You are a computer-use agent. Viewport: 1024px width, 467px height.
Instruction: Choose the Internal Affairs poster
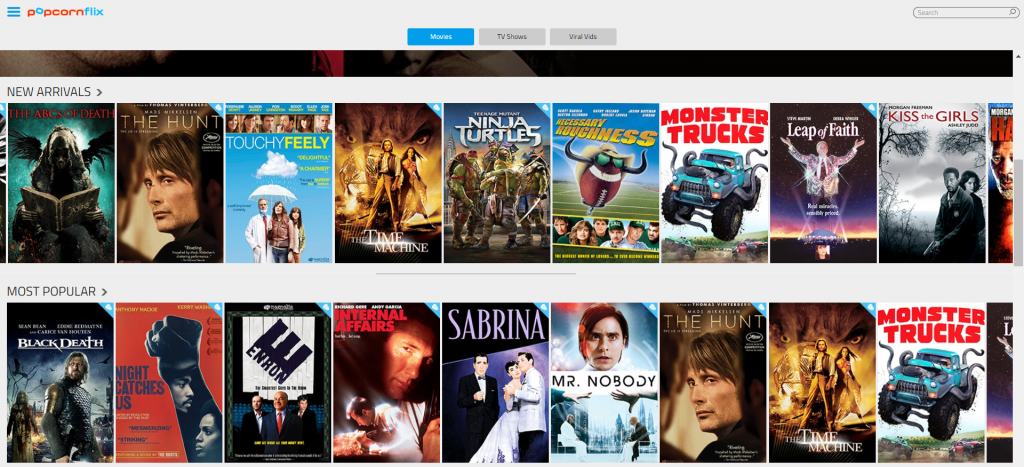tap(387, 383)
